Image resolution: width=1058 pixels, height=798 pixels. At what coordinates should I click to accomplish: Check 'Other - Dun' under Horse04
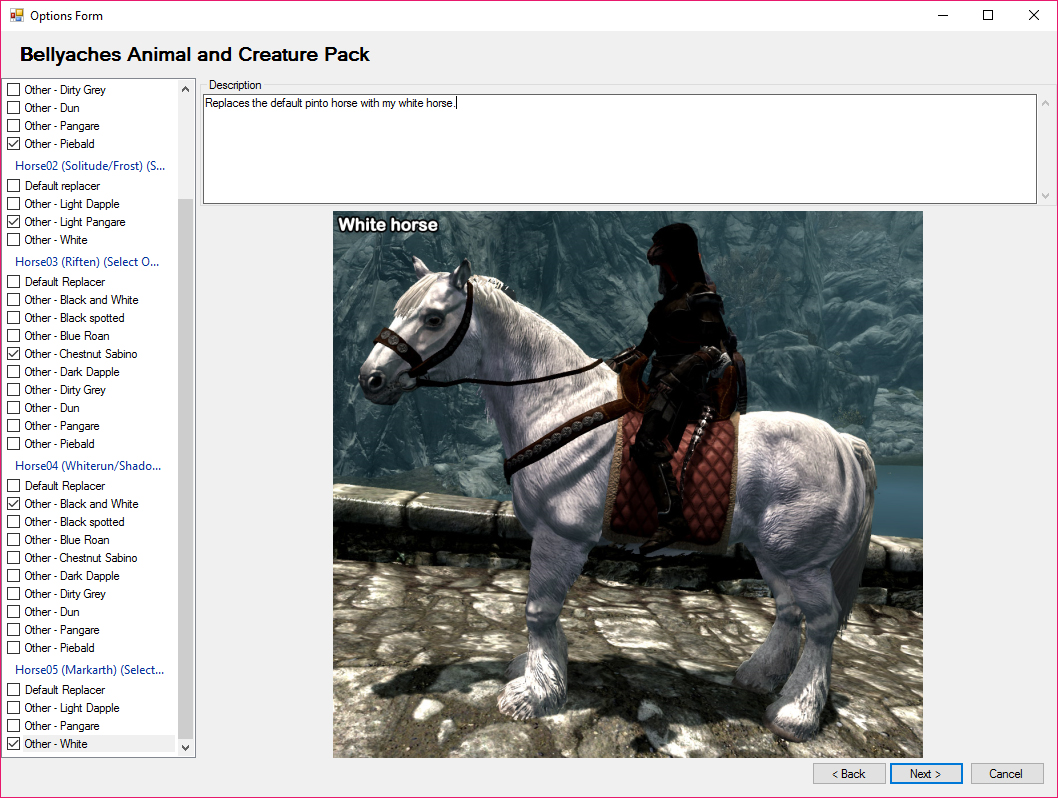pos(13,612)
